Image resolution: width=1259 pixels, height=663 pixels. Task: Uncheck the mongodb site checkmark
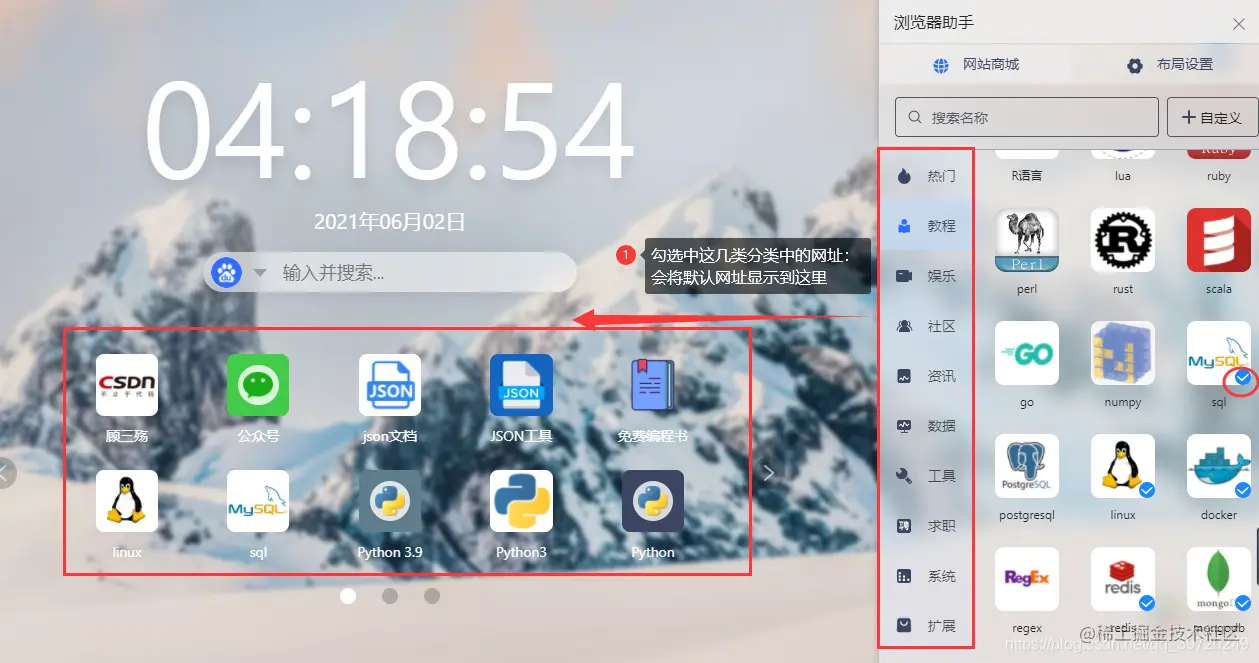1243,603
